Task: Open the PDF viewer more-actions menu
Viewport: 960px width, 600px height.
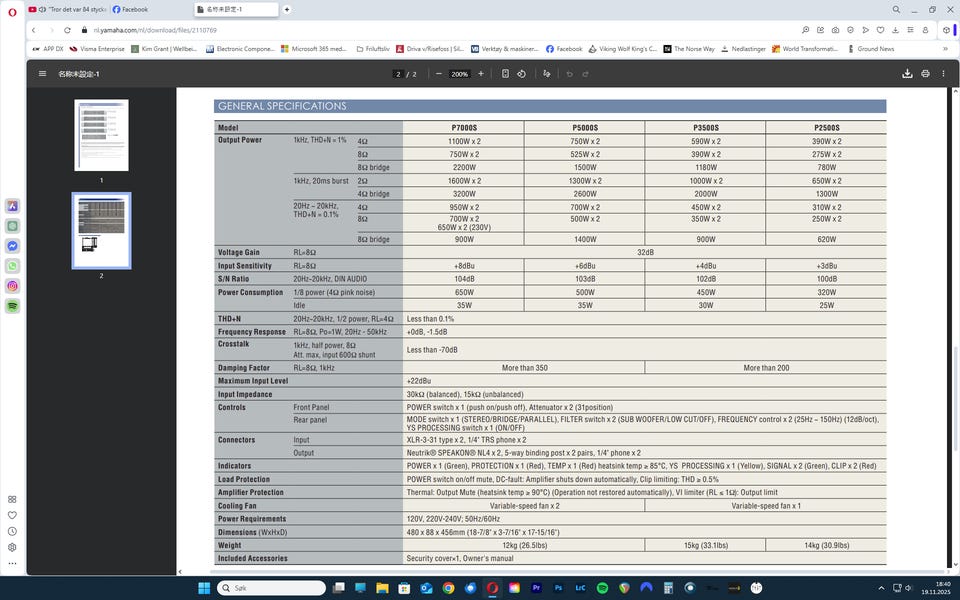Action: pyautogui.click(x=943, y=73)
